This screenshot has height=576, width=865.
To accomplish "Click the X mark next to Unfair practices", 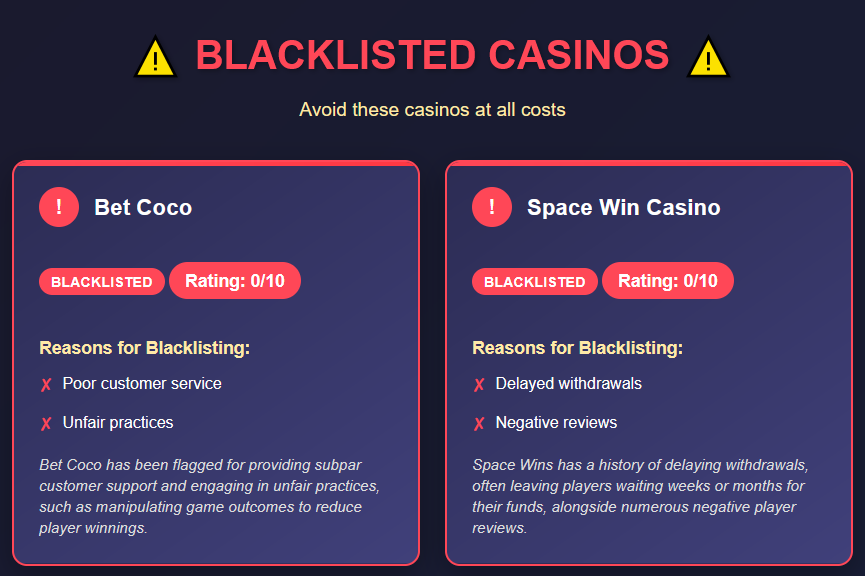I will point(46,424).
